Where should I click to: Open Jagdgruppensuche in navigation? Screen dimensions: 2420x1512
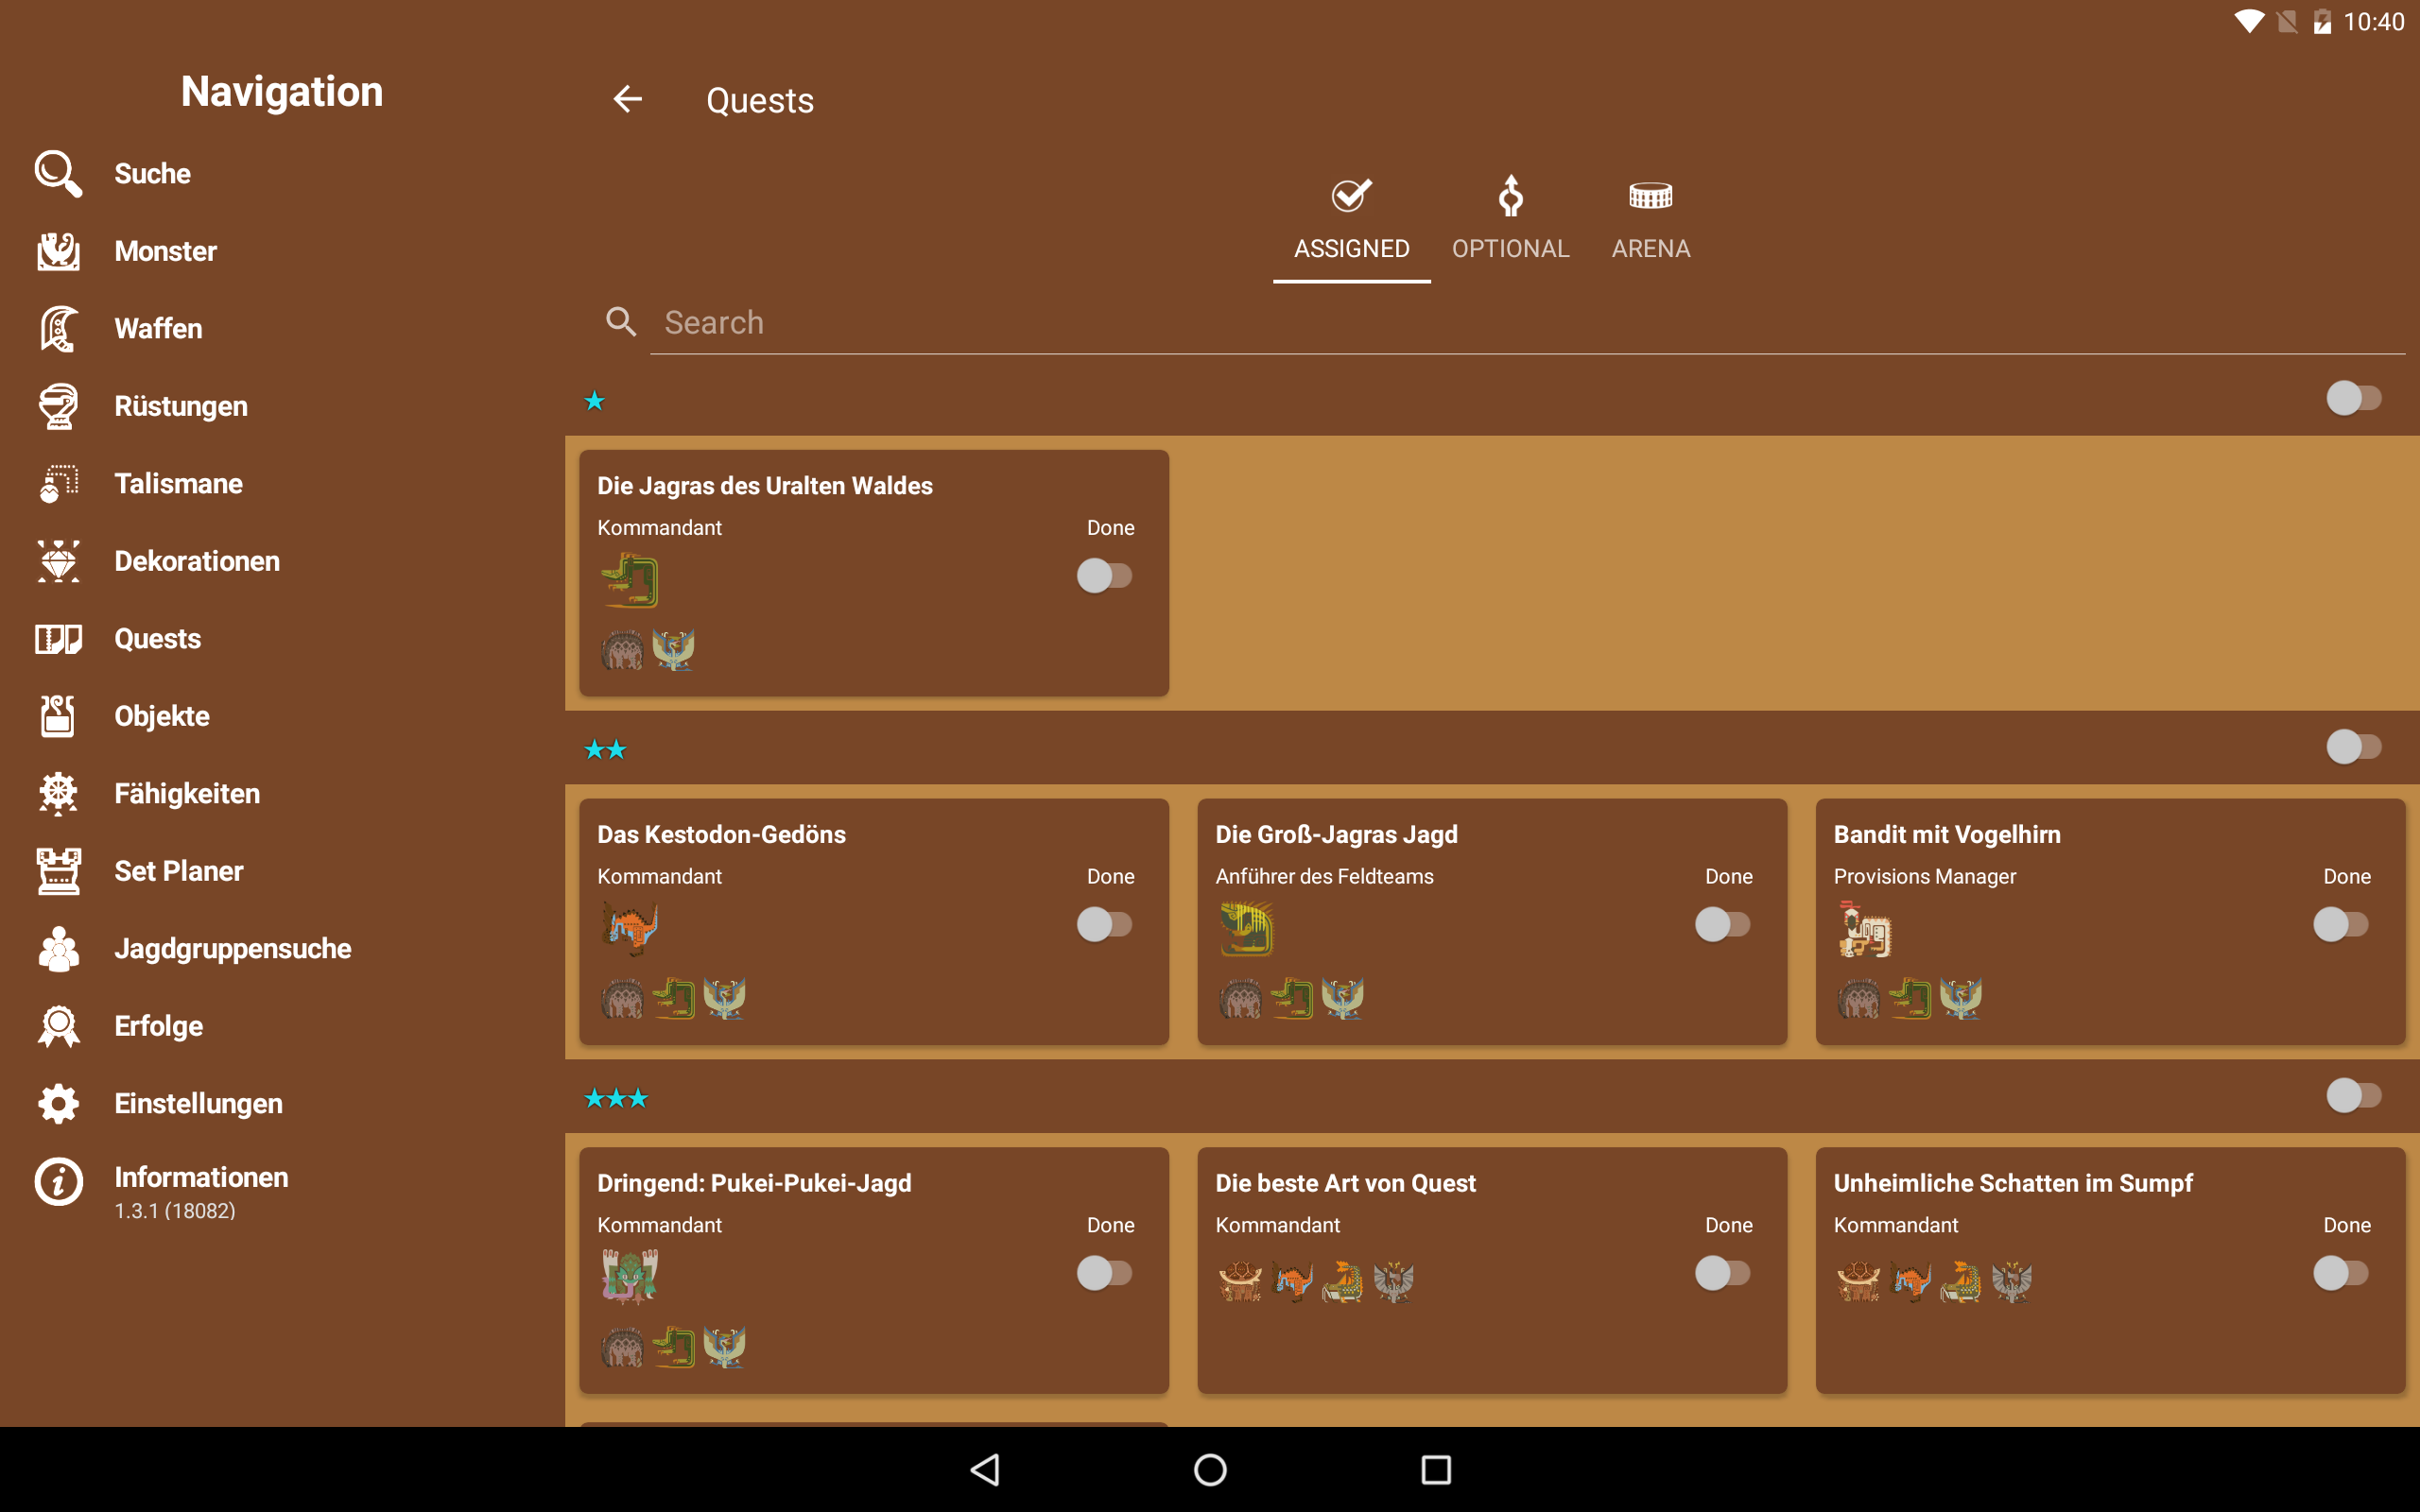[232, 948]
